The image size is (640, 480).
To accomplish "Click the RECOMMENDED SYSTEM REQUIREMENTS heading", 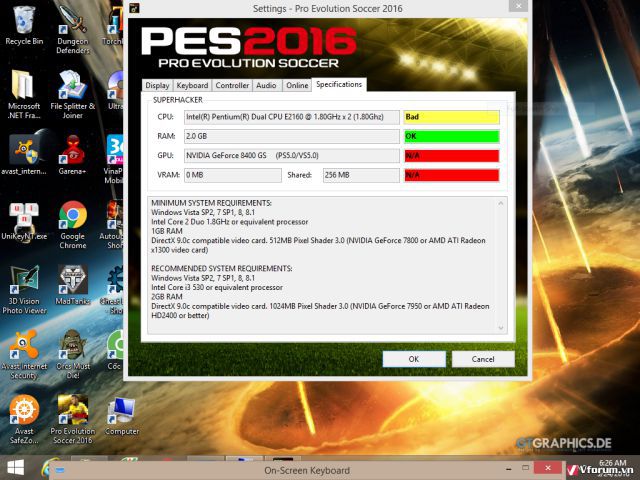I will [222, 268].
